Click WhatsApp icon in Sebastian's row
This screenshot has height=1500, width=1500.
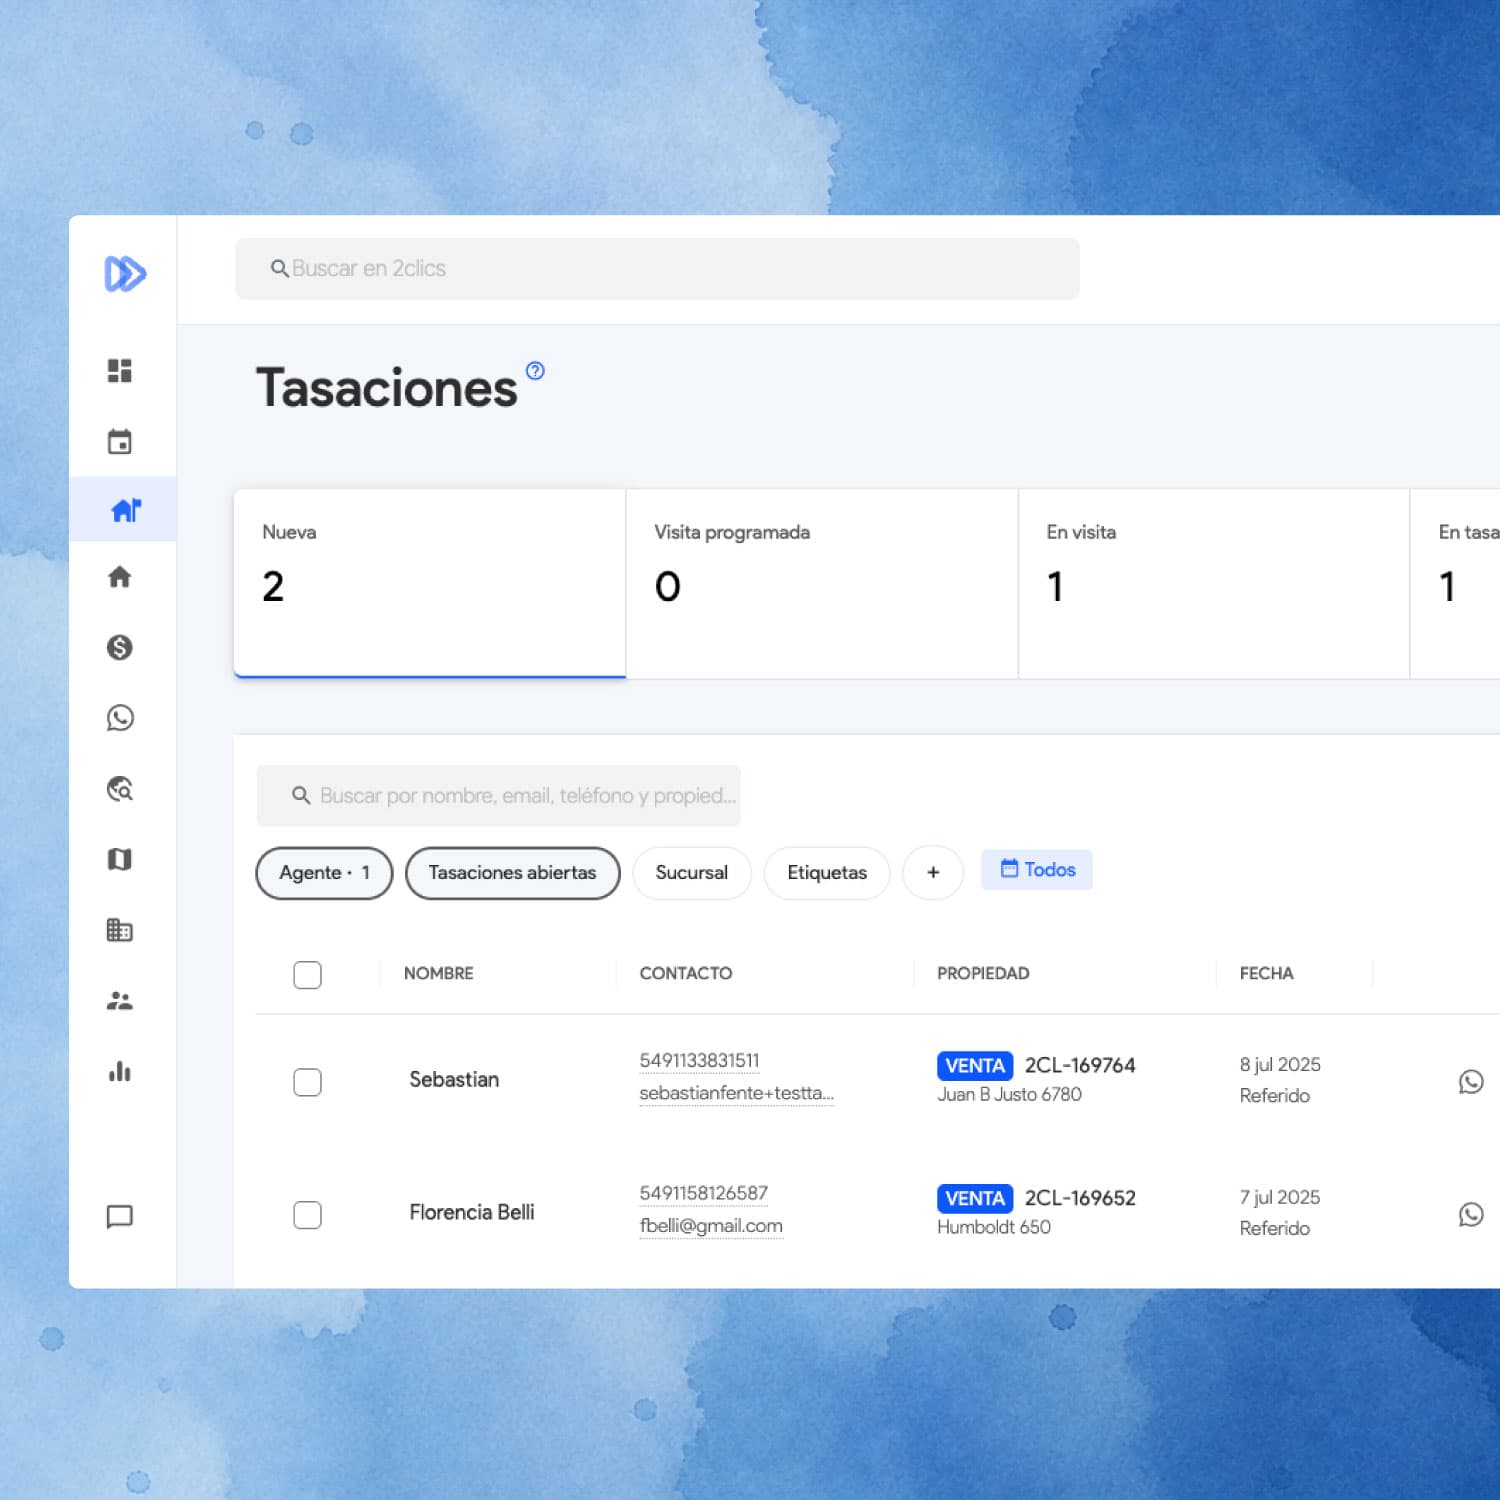pyautogui.click(x=1471, y=1081)
